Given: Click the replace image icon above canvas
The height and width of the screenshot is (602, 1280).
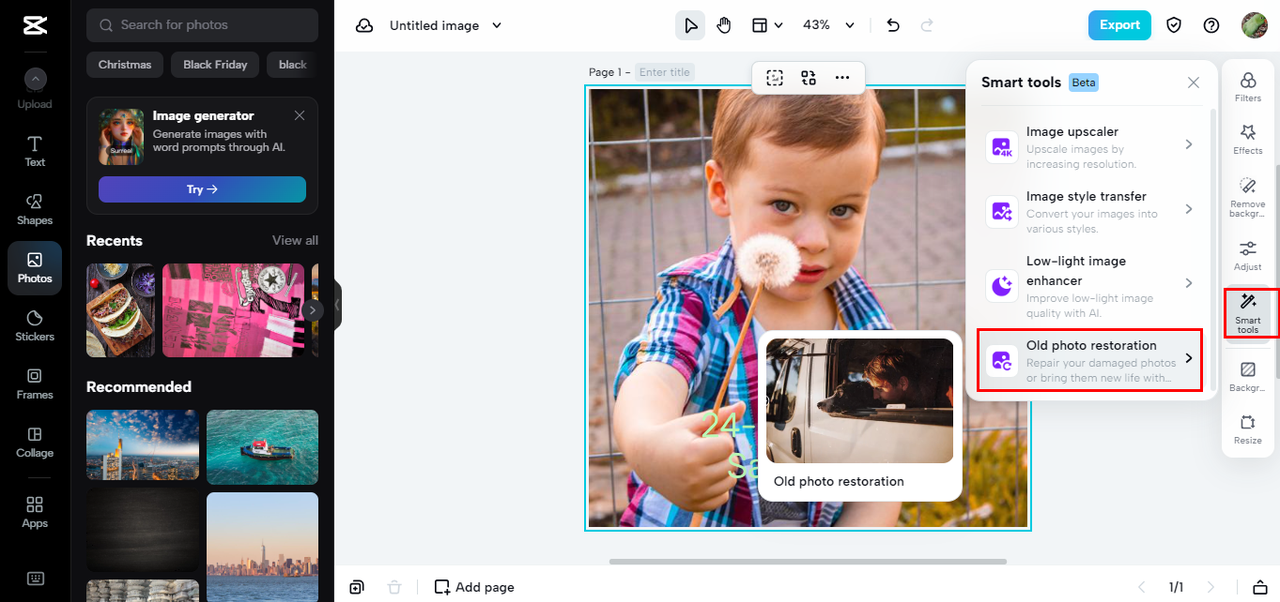Looking at the screenshot, I should 808,77.
